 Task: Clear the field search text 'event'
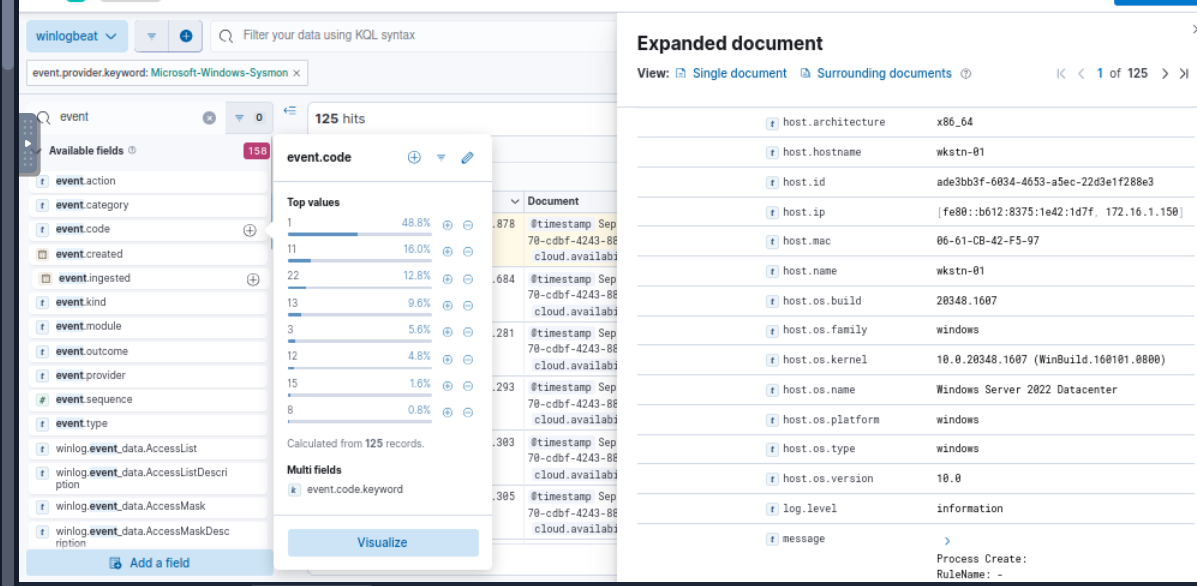(x=209, y=117)
